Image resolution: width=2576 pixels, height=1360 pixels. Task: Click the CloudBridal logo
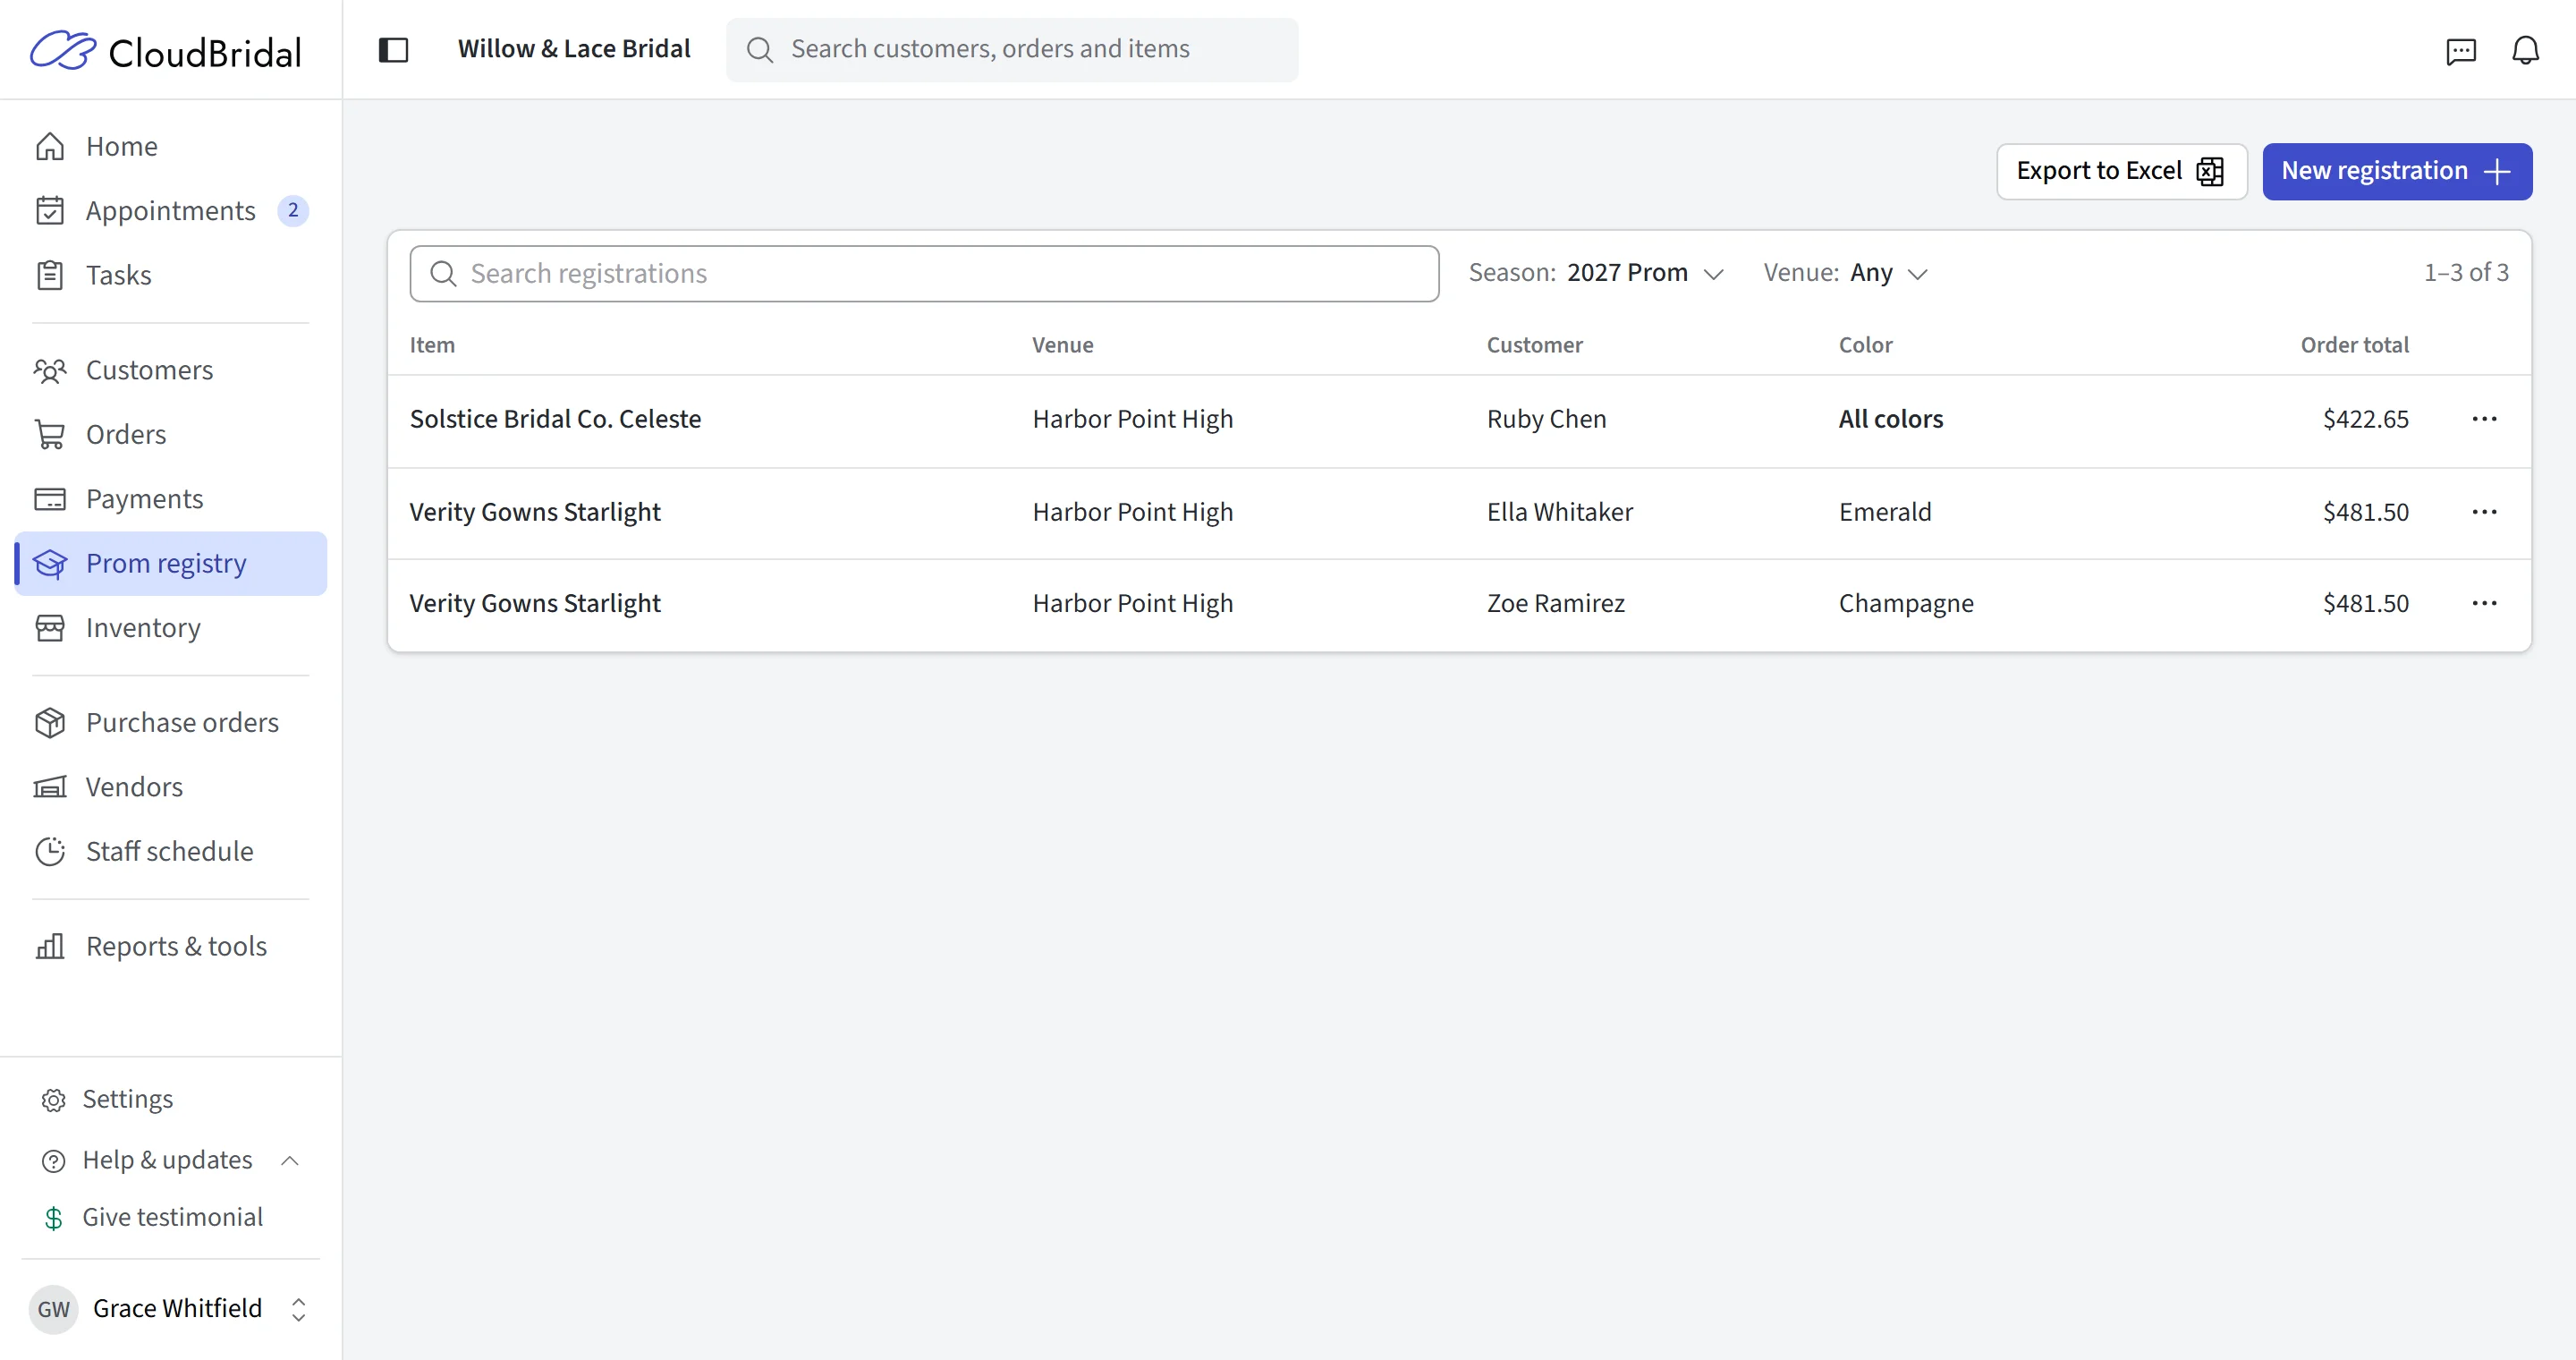(165, 51)
